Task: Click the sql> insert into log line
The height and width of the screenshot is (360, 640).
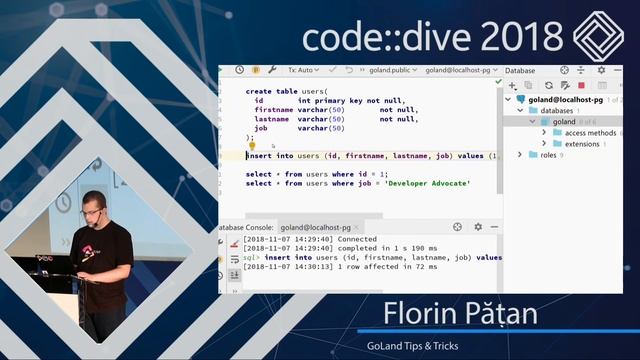Action: (x=372, y=258)
